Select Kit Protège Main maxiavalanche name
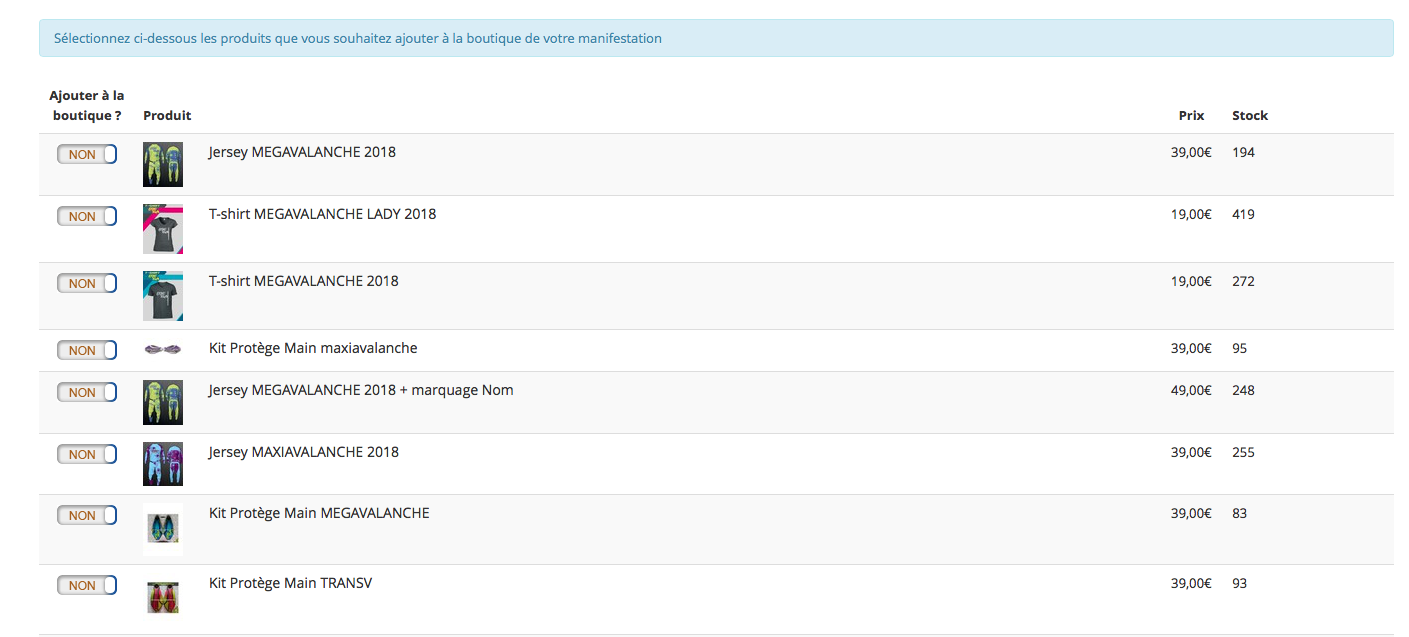The height and width of the screenshot is (637, 1409). tap(313, 348)
